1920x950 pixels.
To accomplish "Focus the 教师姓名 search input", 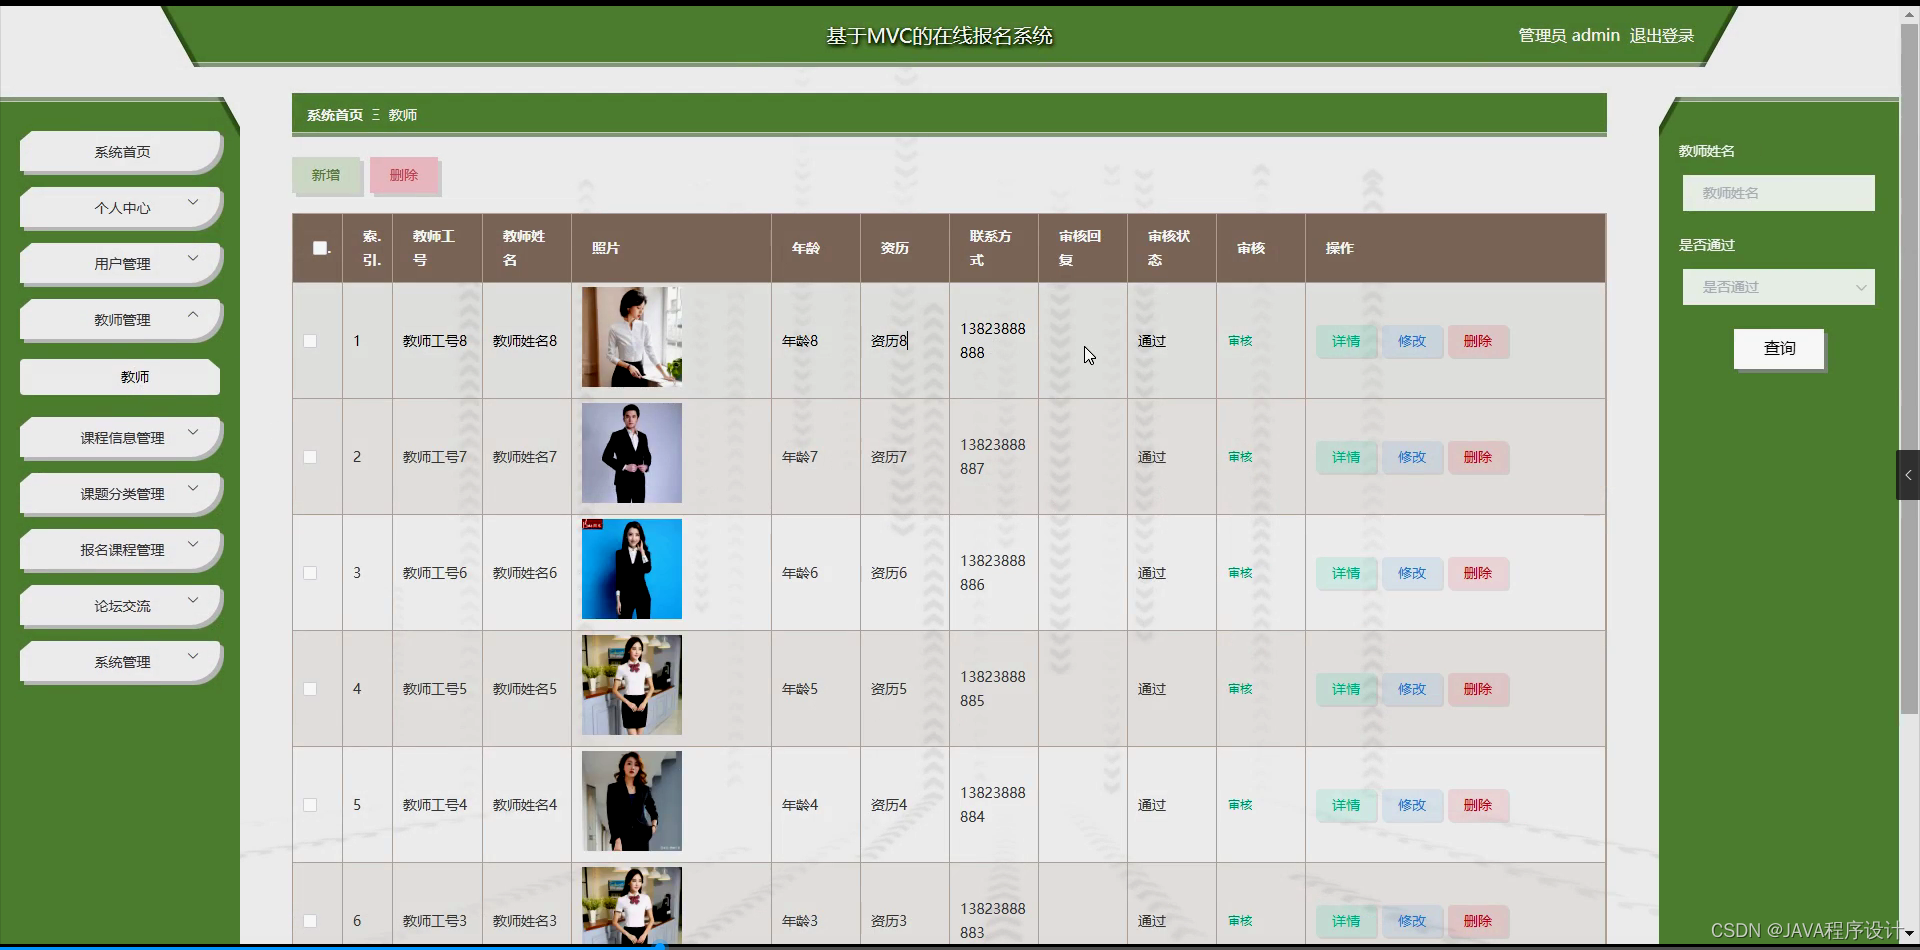I will 1778,193.
